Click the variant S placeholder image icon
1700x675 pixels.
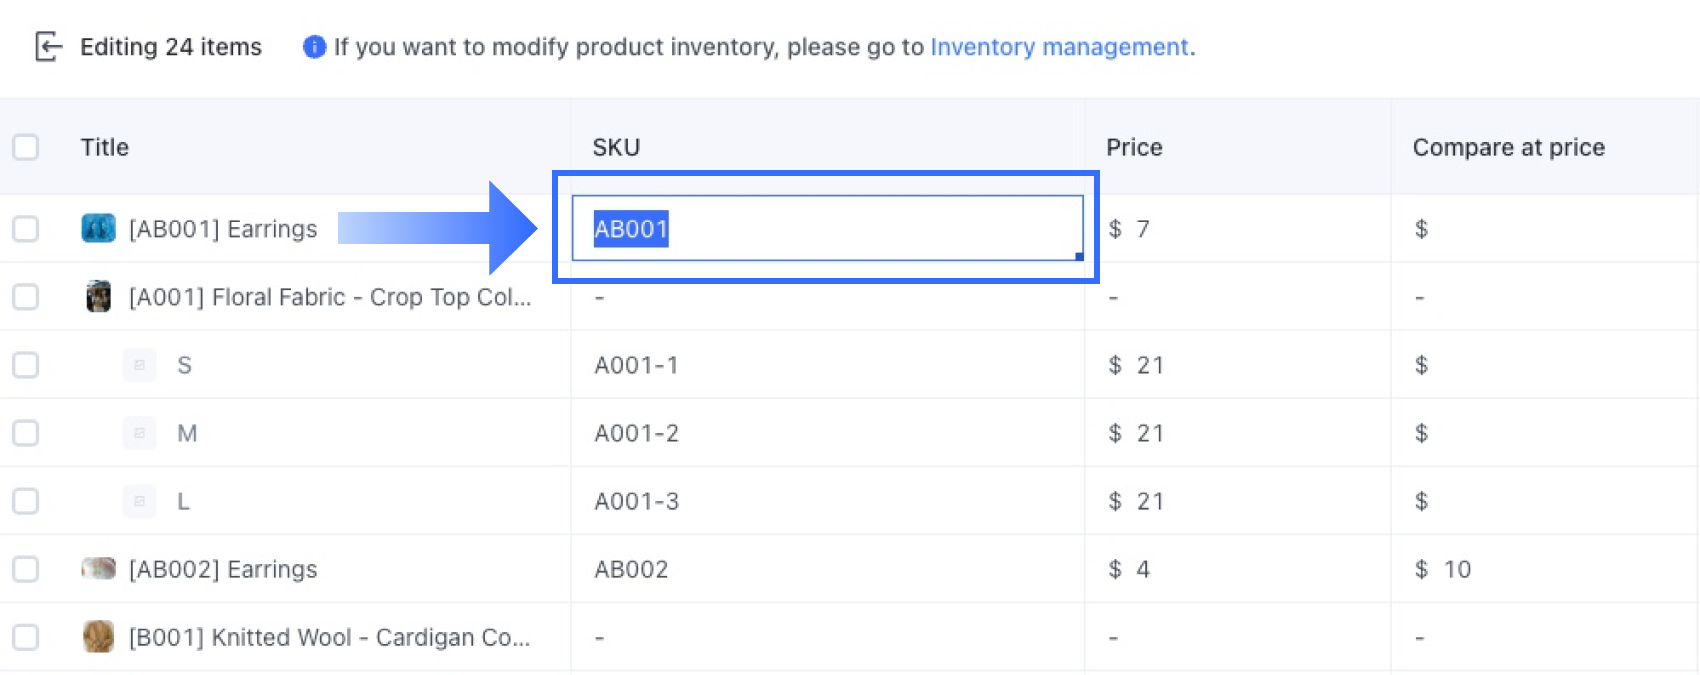coord(139,365)
